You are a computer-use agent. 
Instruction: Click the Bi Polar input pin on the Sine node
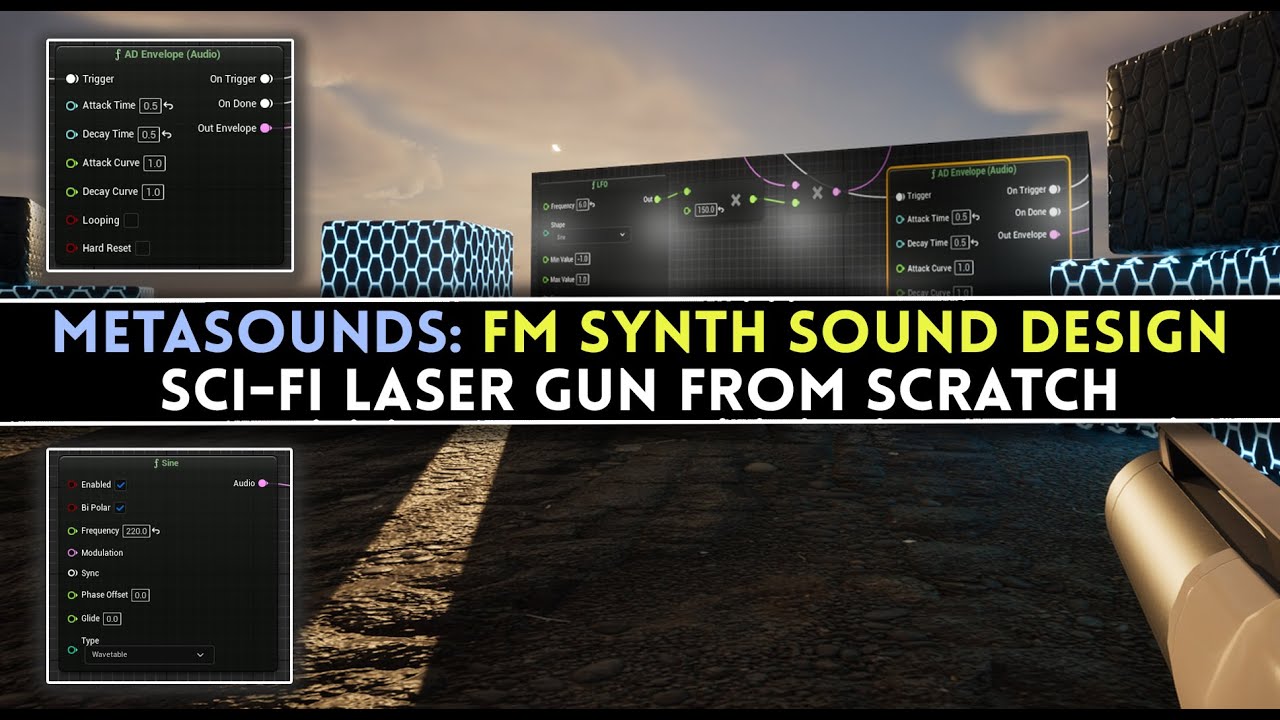coord(72,508)
